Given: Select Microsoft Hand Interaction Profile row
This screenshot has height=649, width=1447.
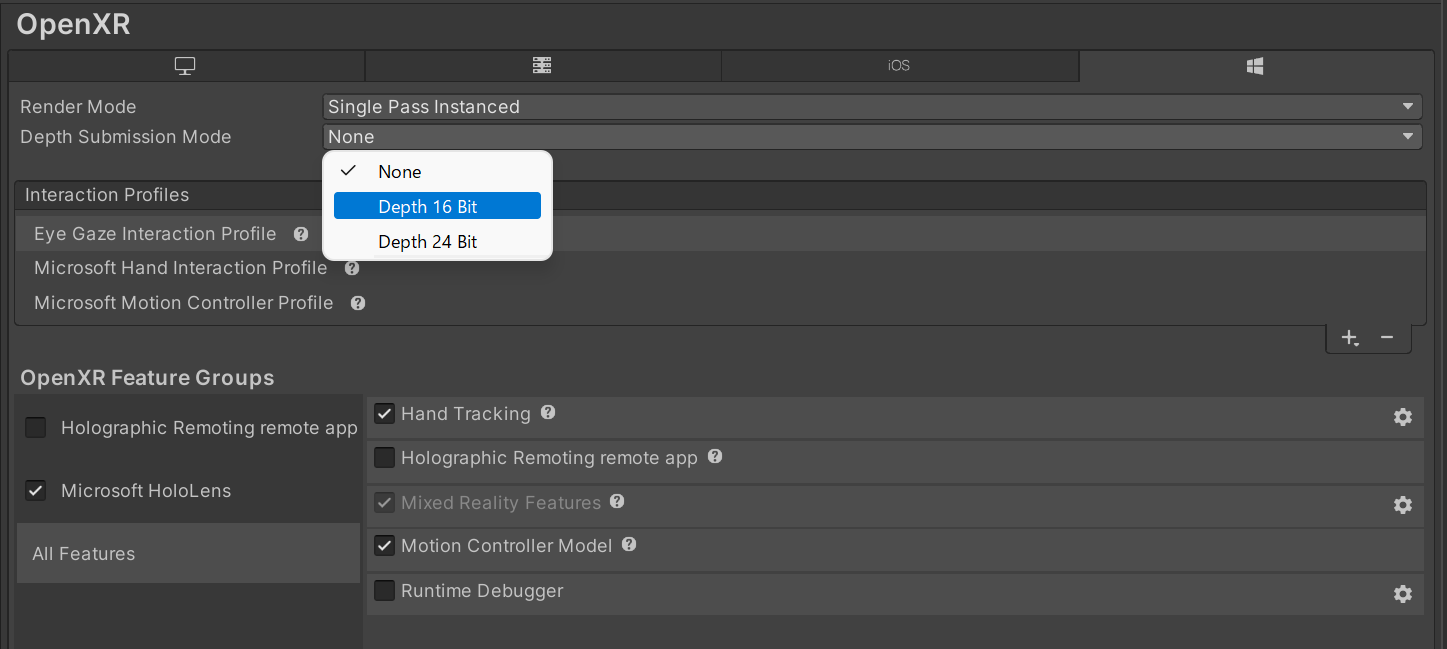Looking at the screenshot, I should pos(720,268).
